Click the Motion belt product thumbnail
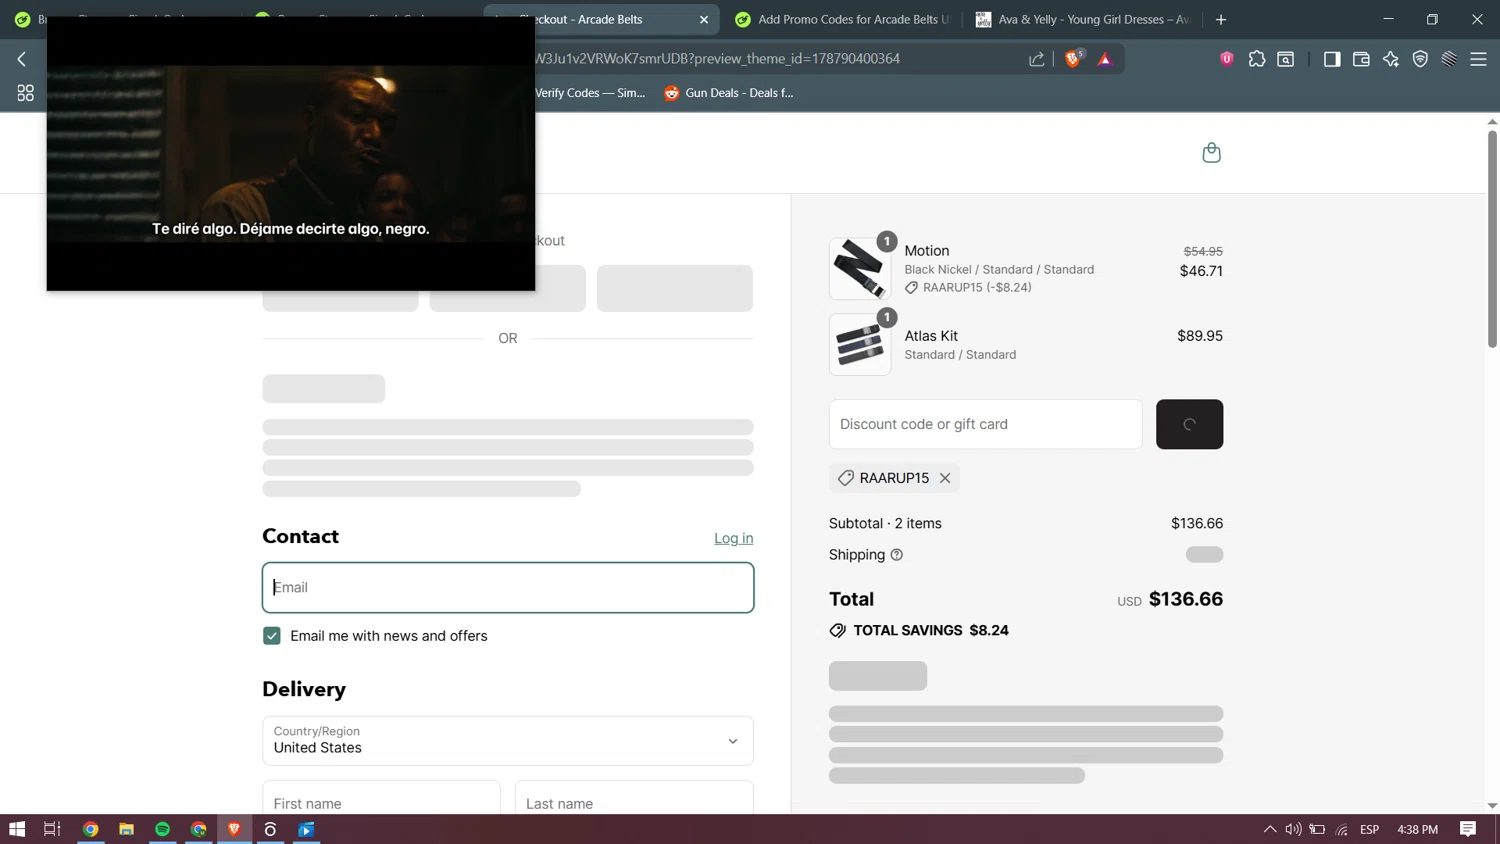Viewport: 1500px width, 844px height. tap(860, 268)
